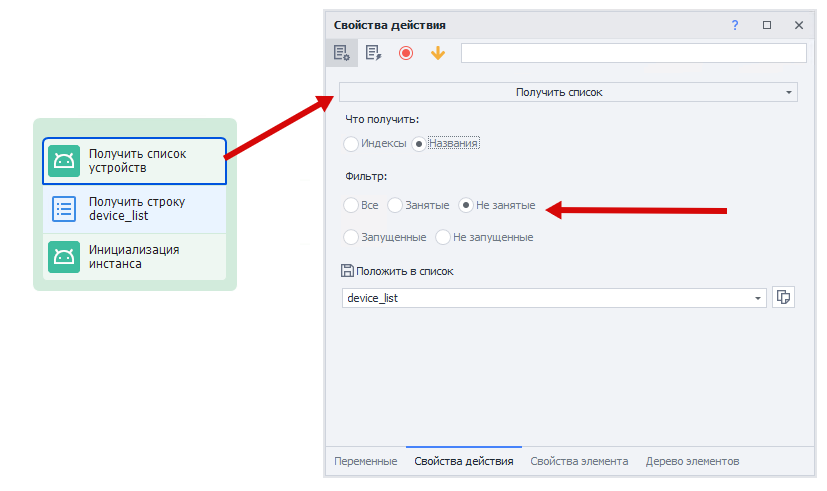The image size is (827, 491).
Task: Select the Запущенные filter radio button
Action: 351,238
